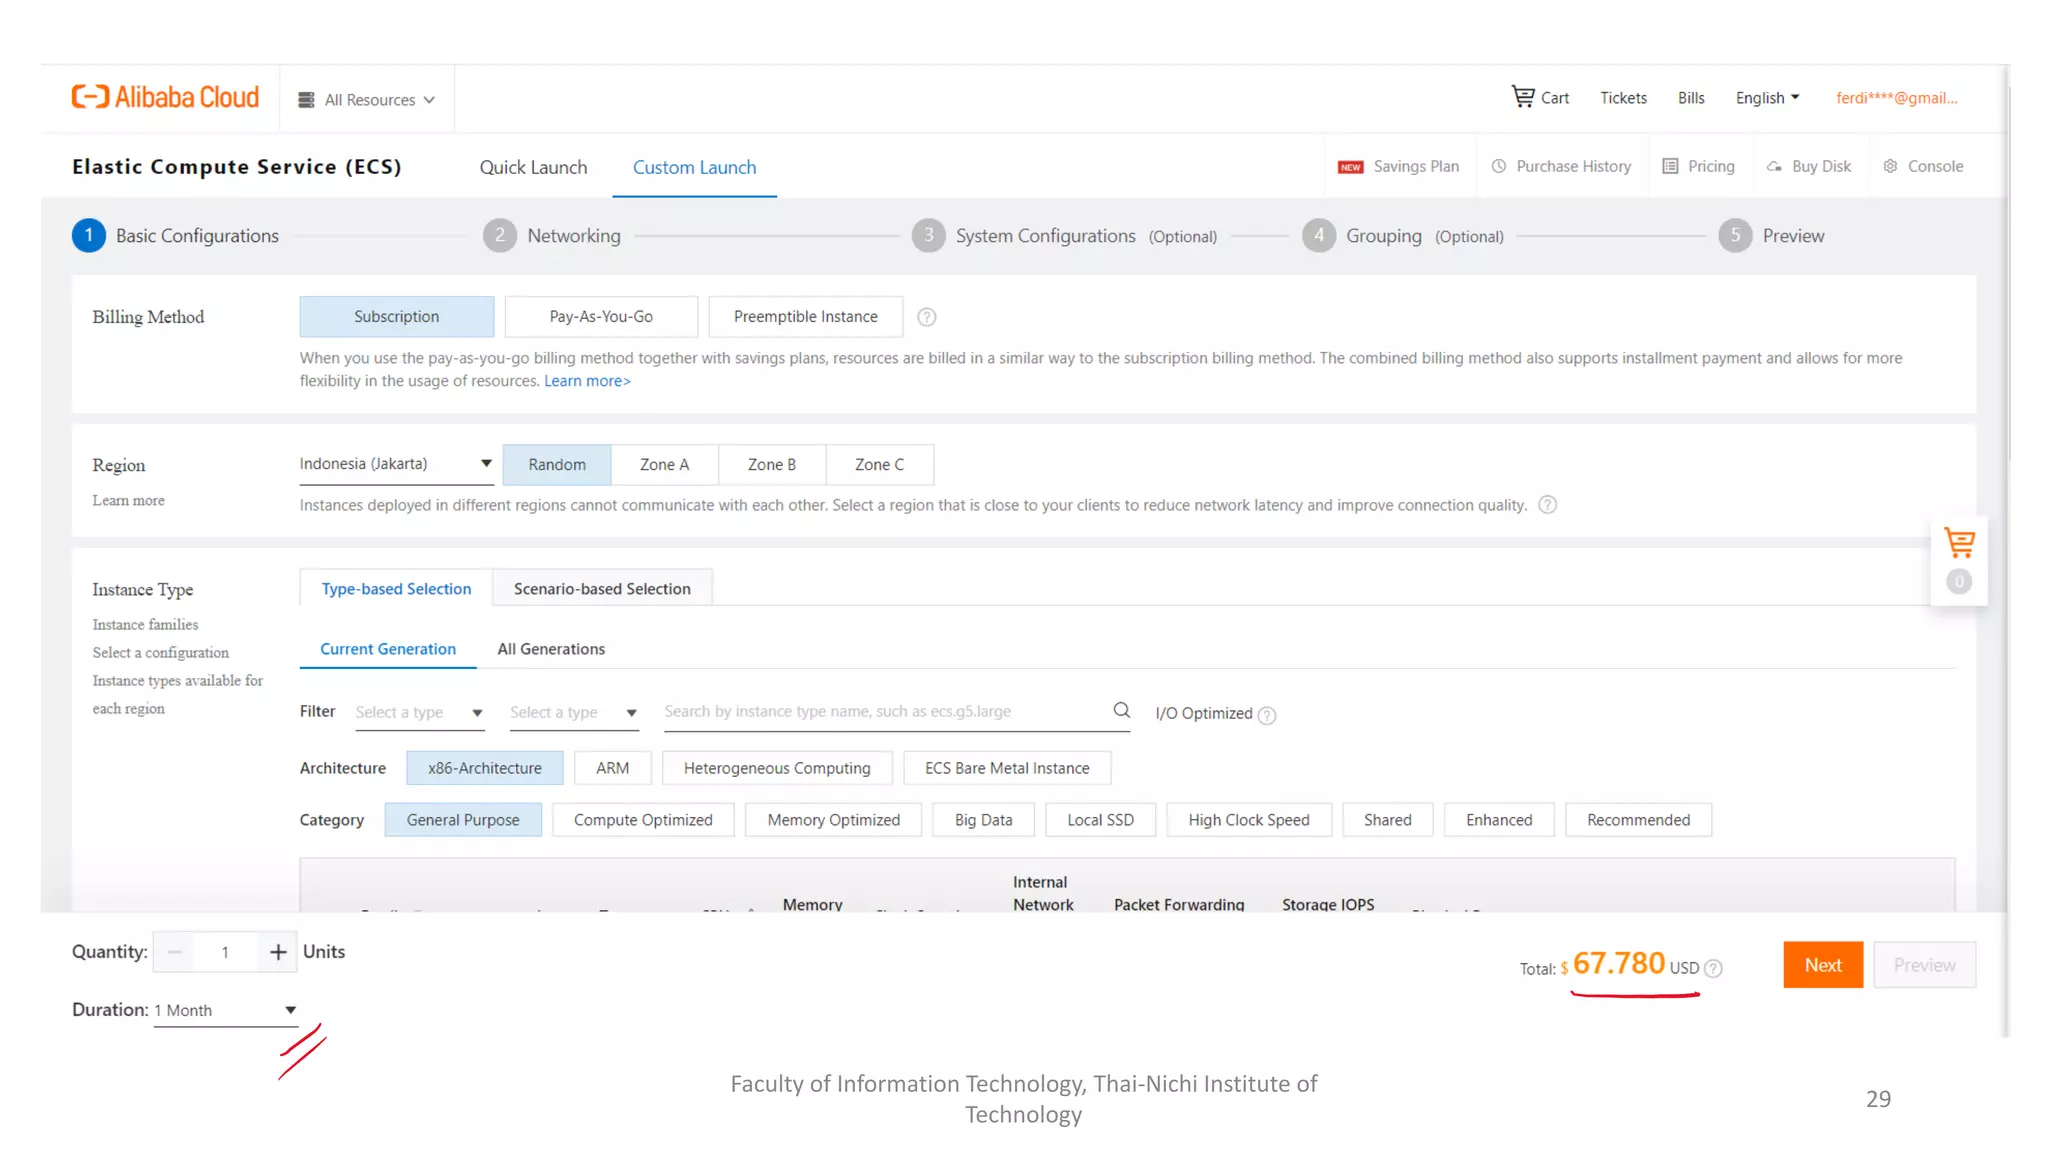Click the floating orange cart icon
The height and width of the screenshot is (1152, 2048).
coord(1959,543)
